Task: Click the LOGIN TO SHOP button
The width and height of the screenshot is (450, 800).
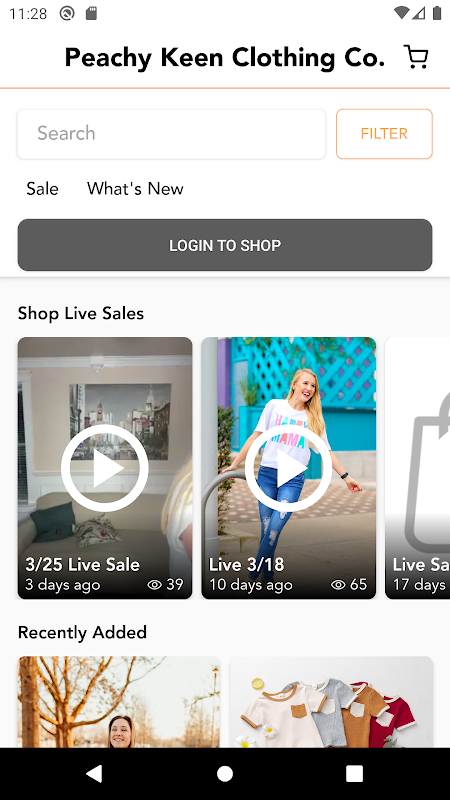Action: click(225, 245)
